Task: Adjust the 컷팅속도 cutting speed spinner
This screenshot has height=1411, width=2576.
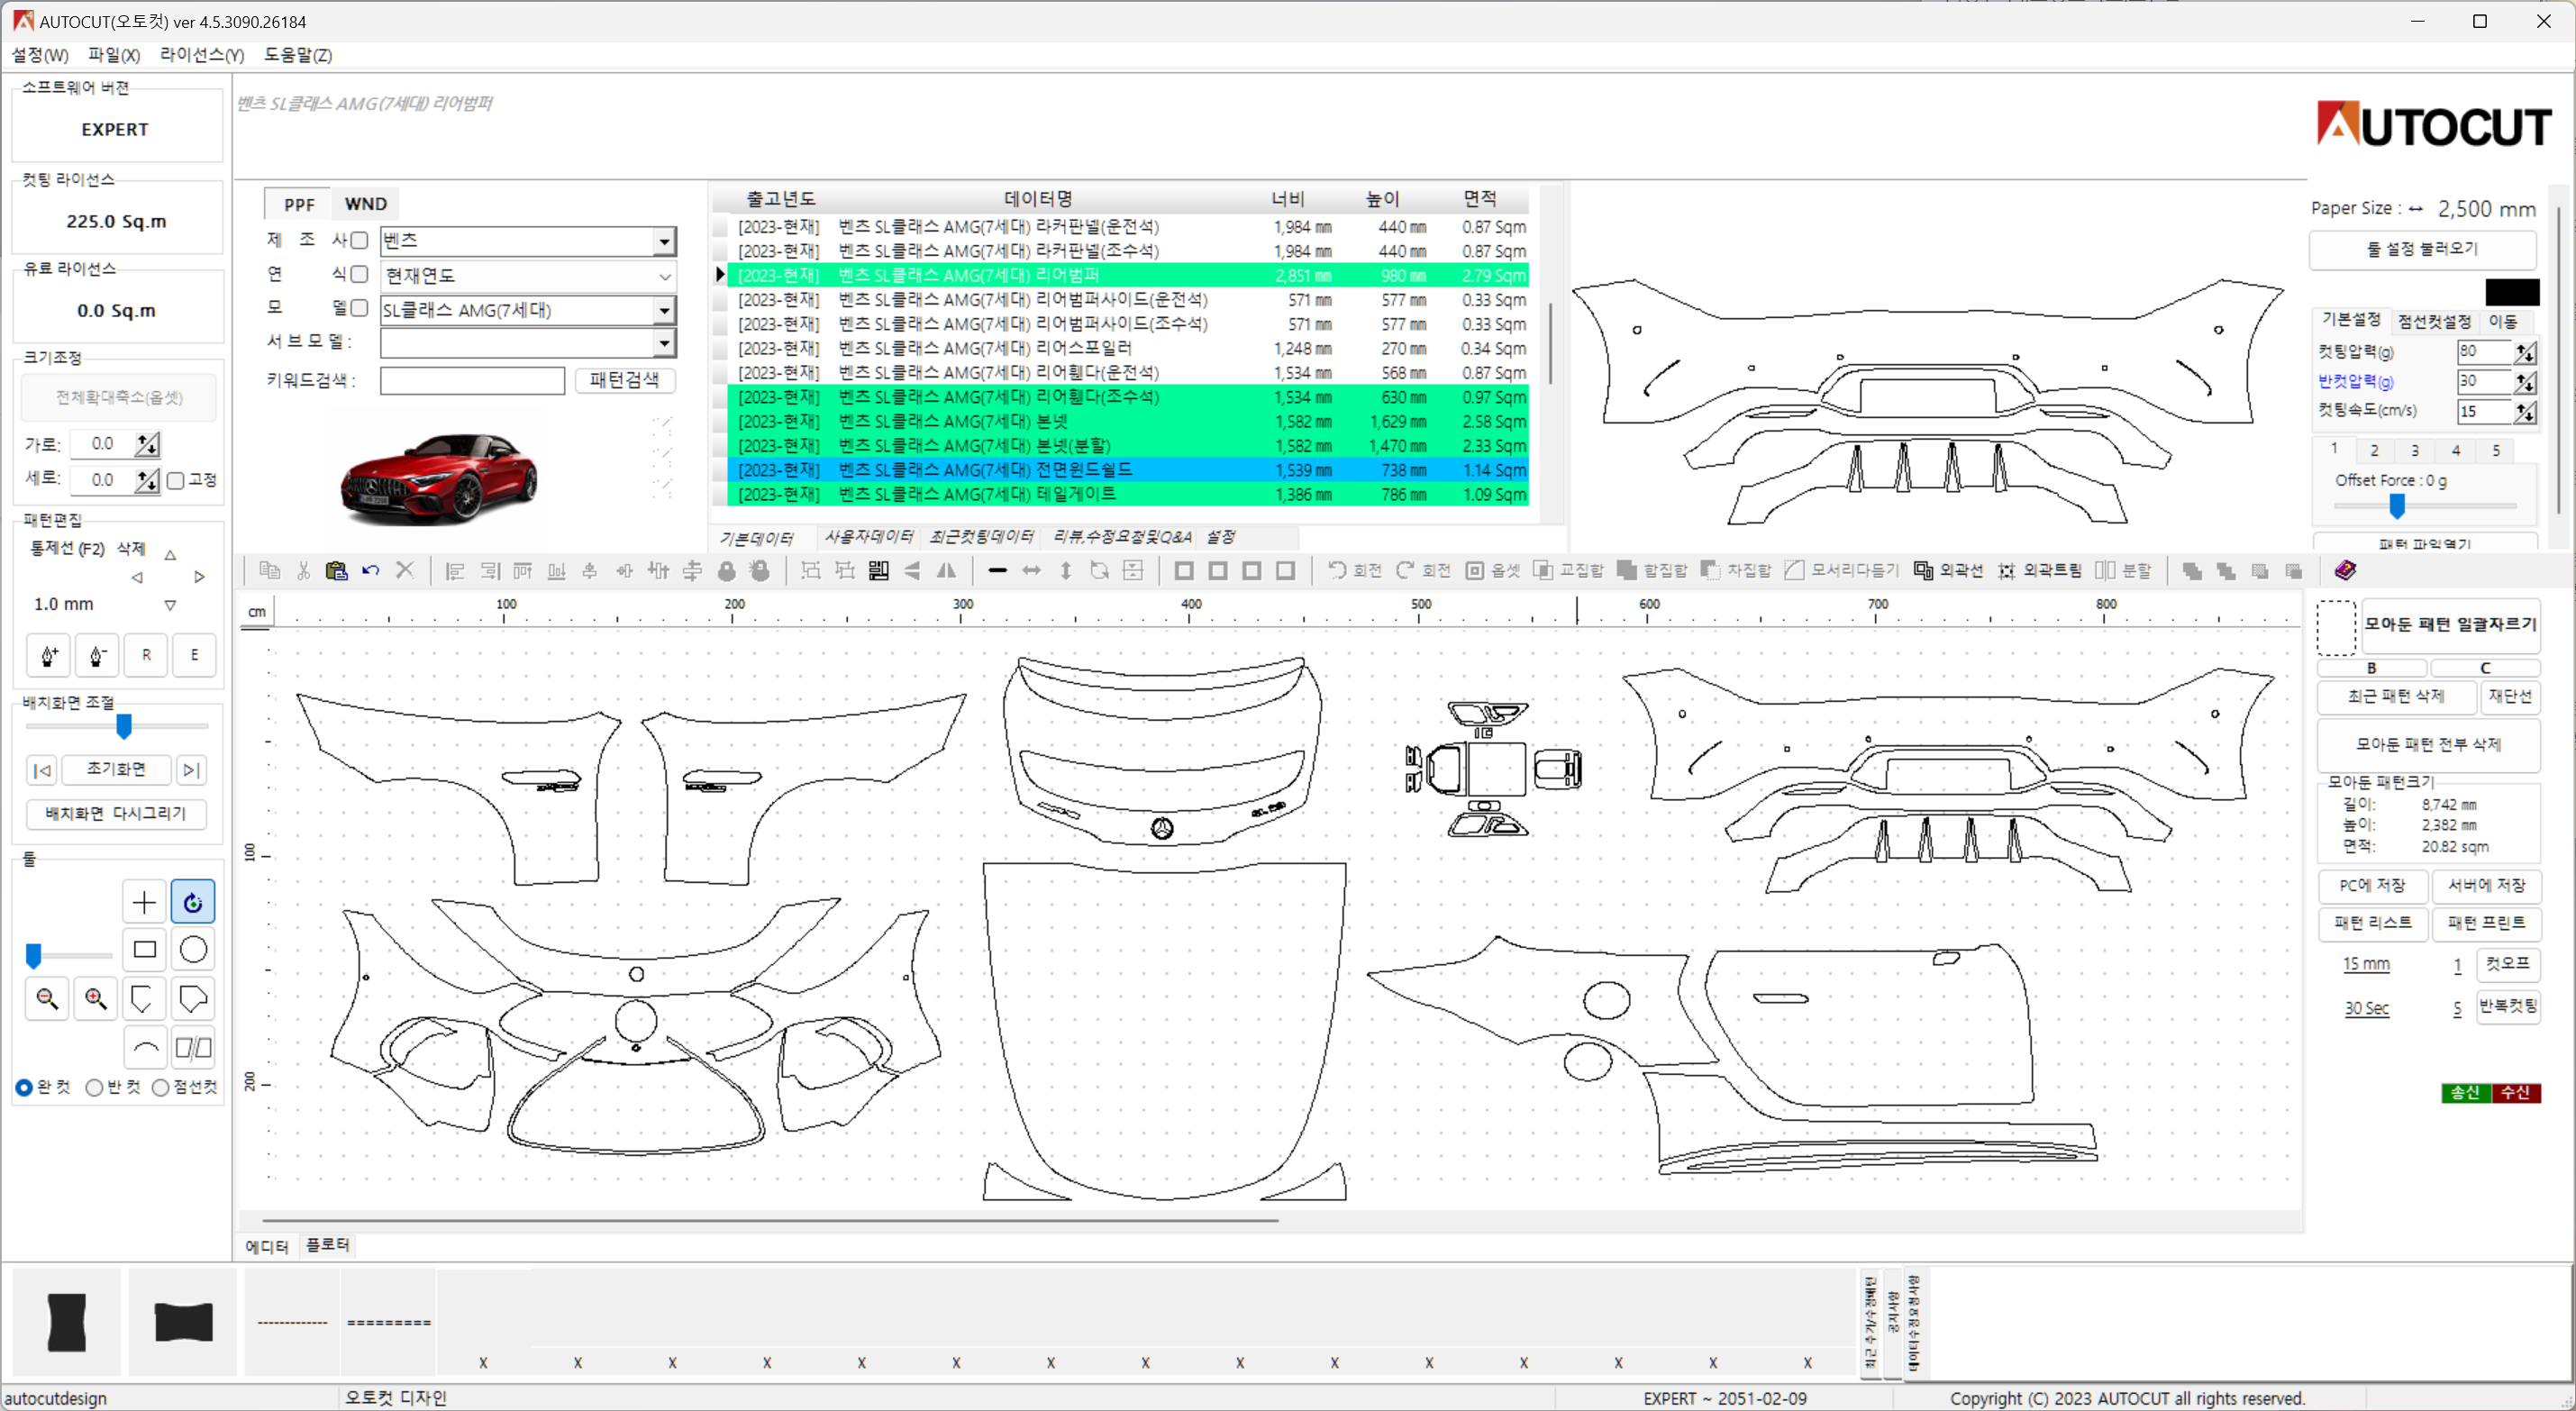Action: 2526,412
